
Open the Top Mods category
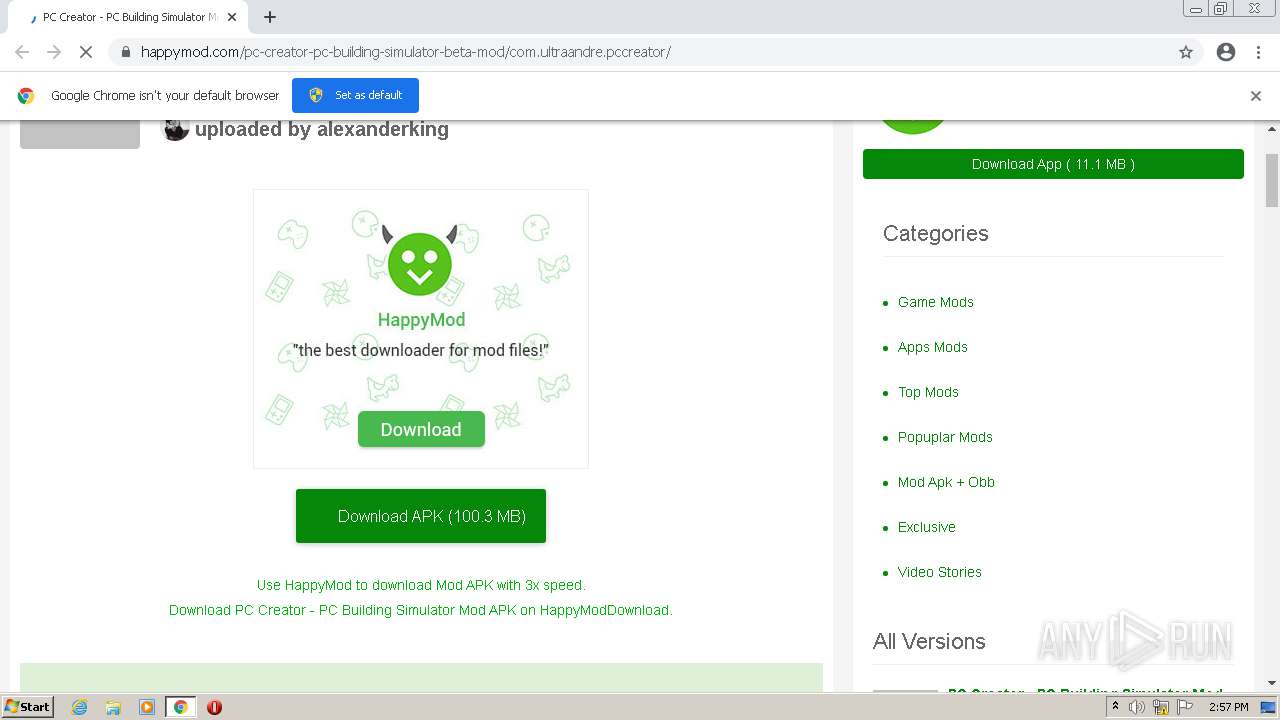928,392
